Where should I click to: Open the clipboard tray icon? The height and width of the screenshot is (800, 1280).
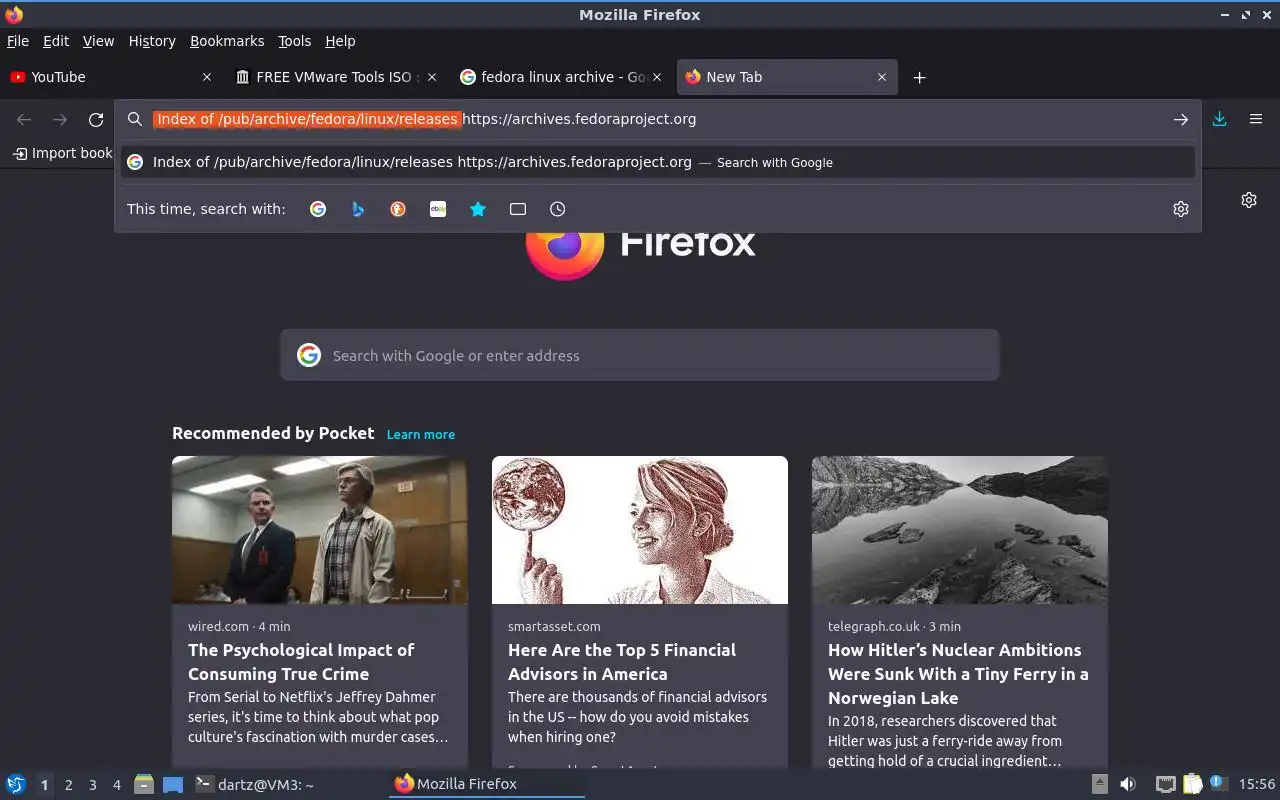[1192, 784]
